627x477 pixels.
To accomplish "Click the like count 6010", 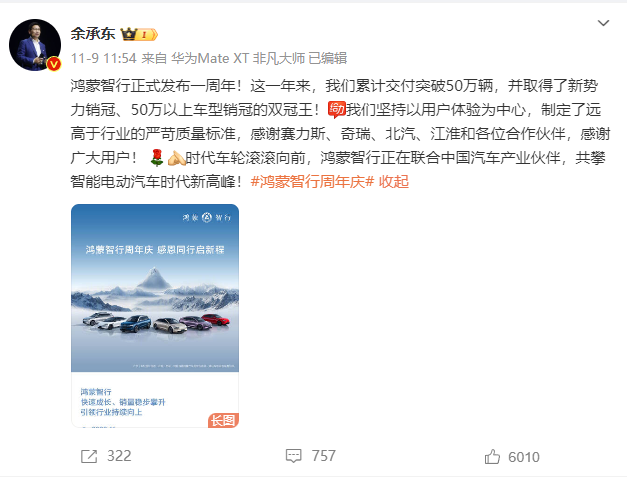I will [524, 457].
